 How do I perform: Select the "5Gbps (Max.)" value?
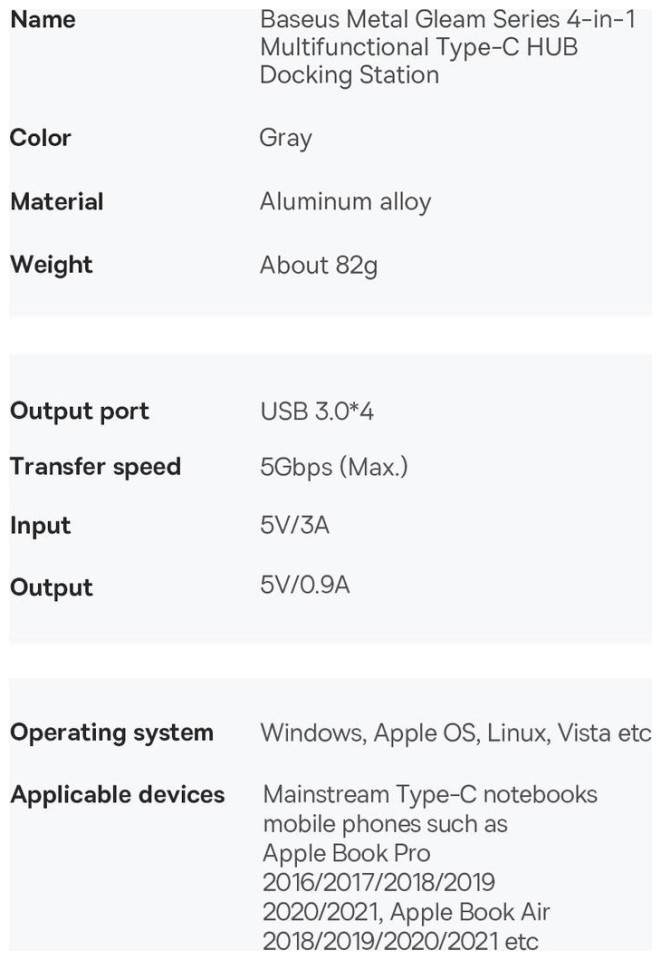pos(334,467)
